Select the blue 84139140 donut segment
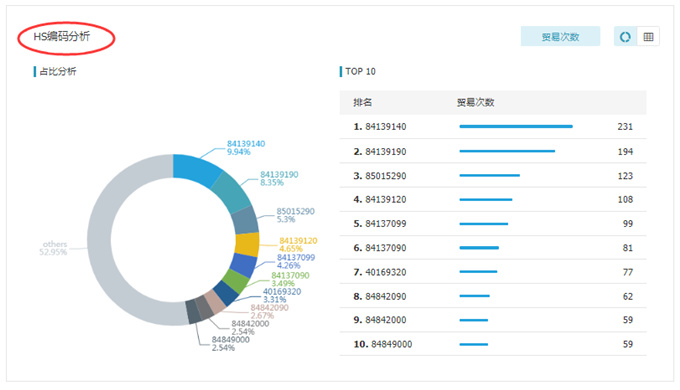Viewport: 680px width, 390px height. (196, 170)
